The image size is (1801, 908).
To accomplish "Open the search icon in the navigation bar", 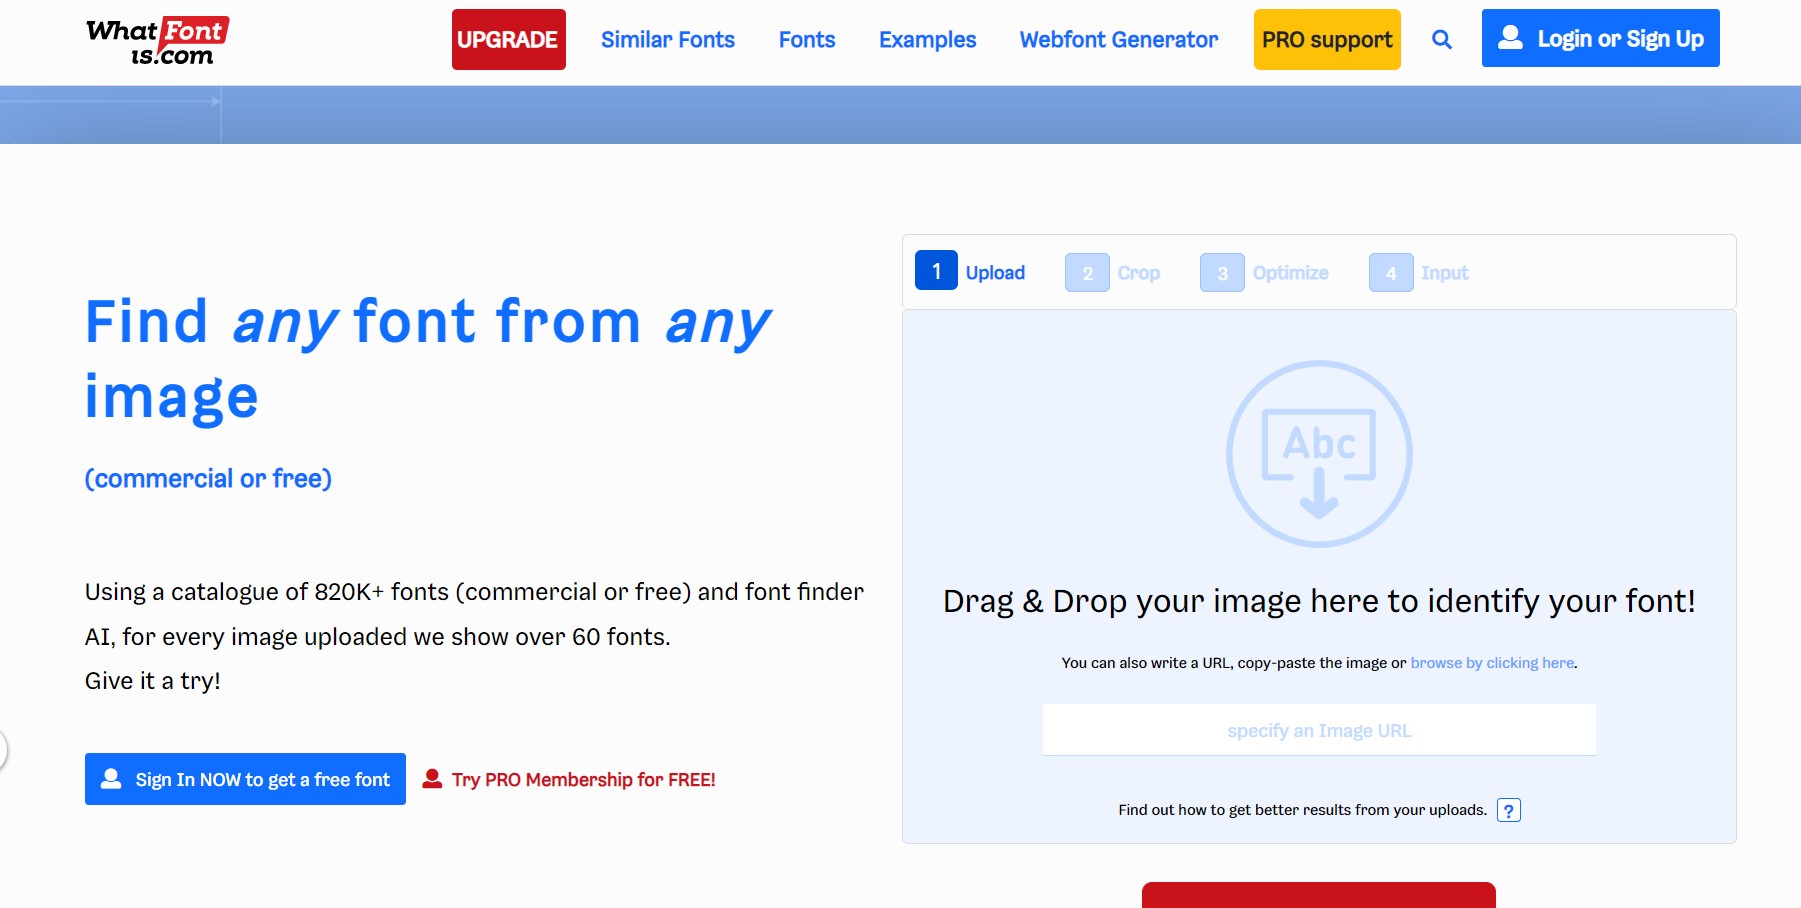I will point(1441,39).
